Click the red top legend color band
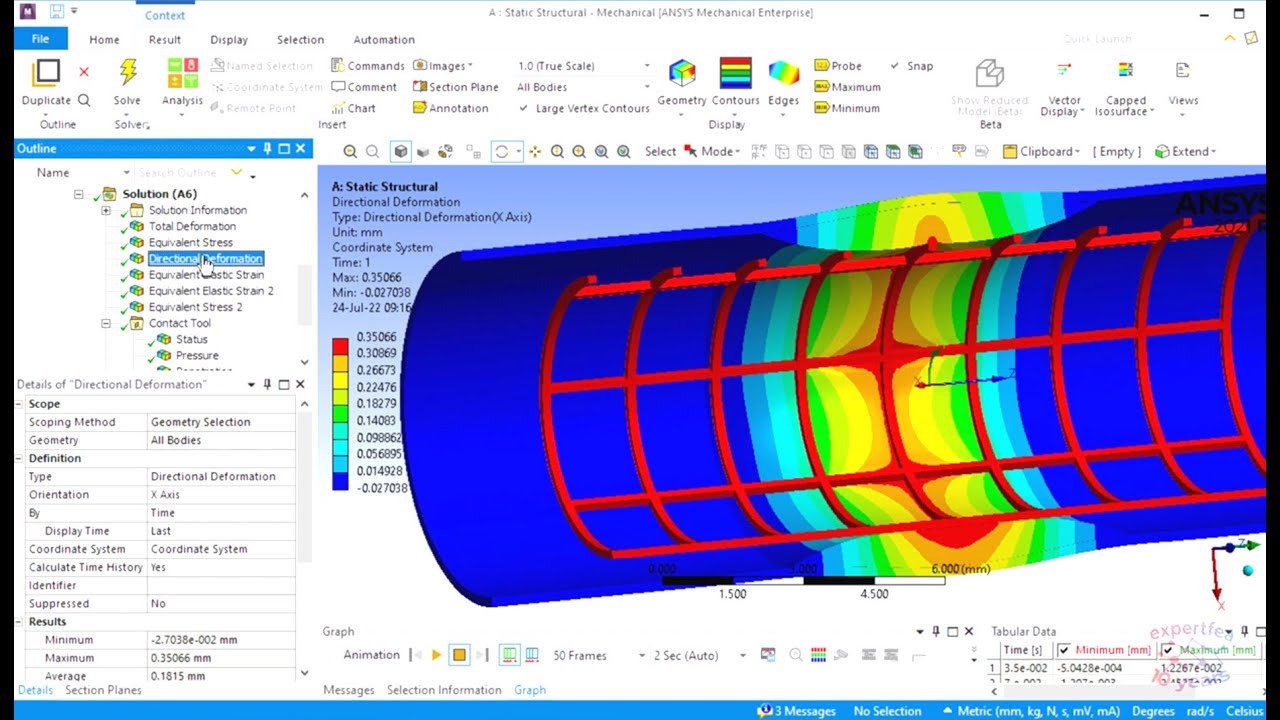This screenshot has height=720, width=1280. pos(341,346)
